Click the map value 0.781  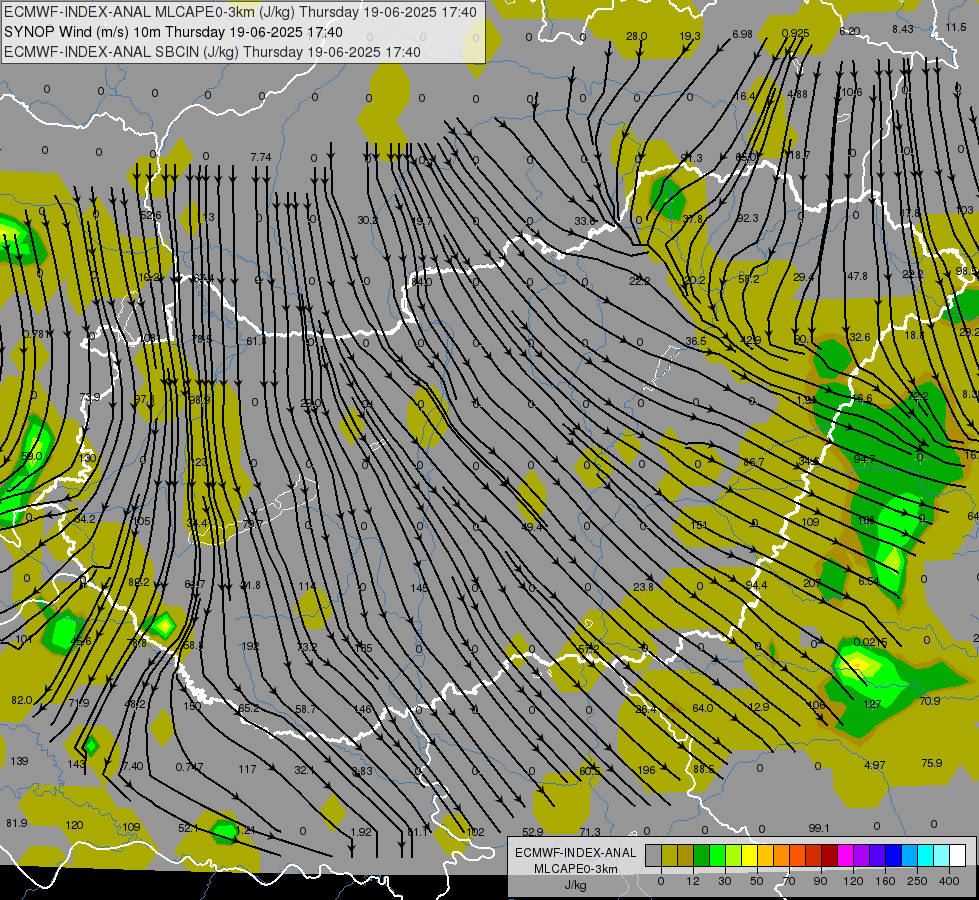coord(36,334)
